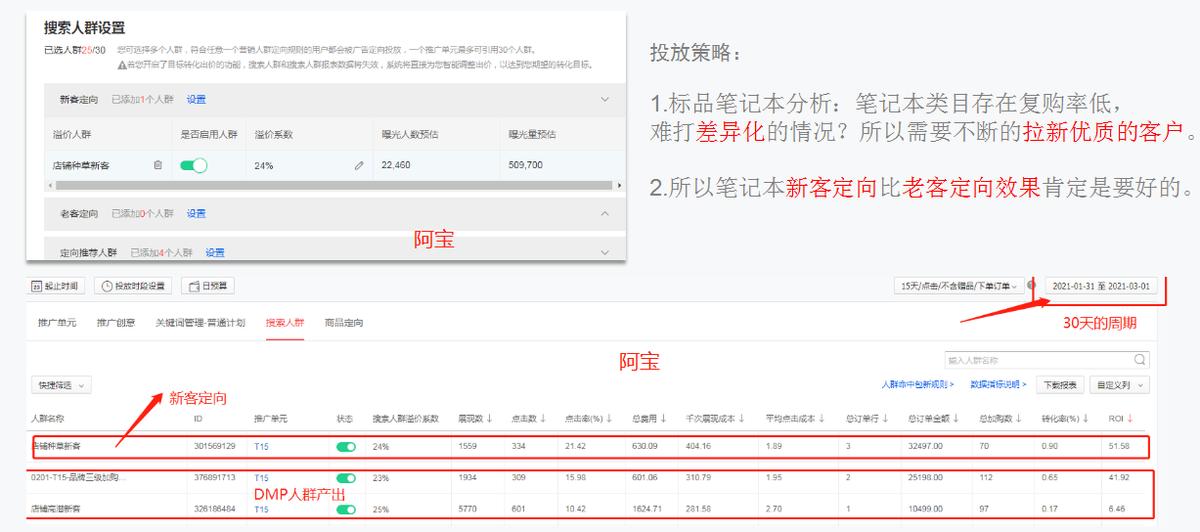Sort by 展现数 column arrow

click(x=489, y=418)
